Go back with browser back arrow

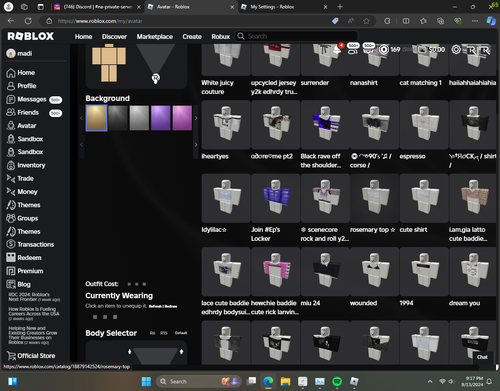click(x=11, y=21)
